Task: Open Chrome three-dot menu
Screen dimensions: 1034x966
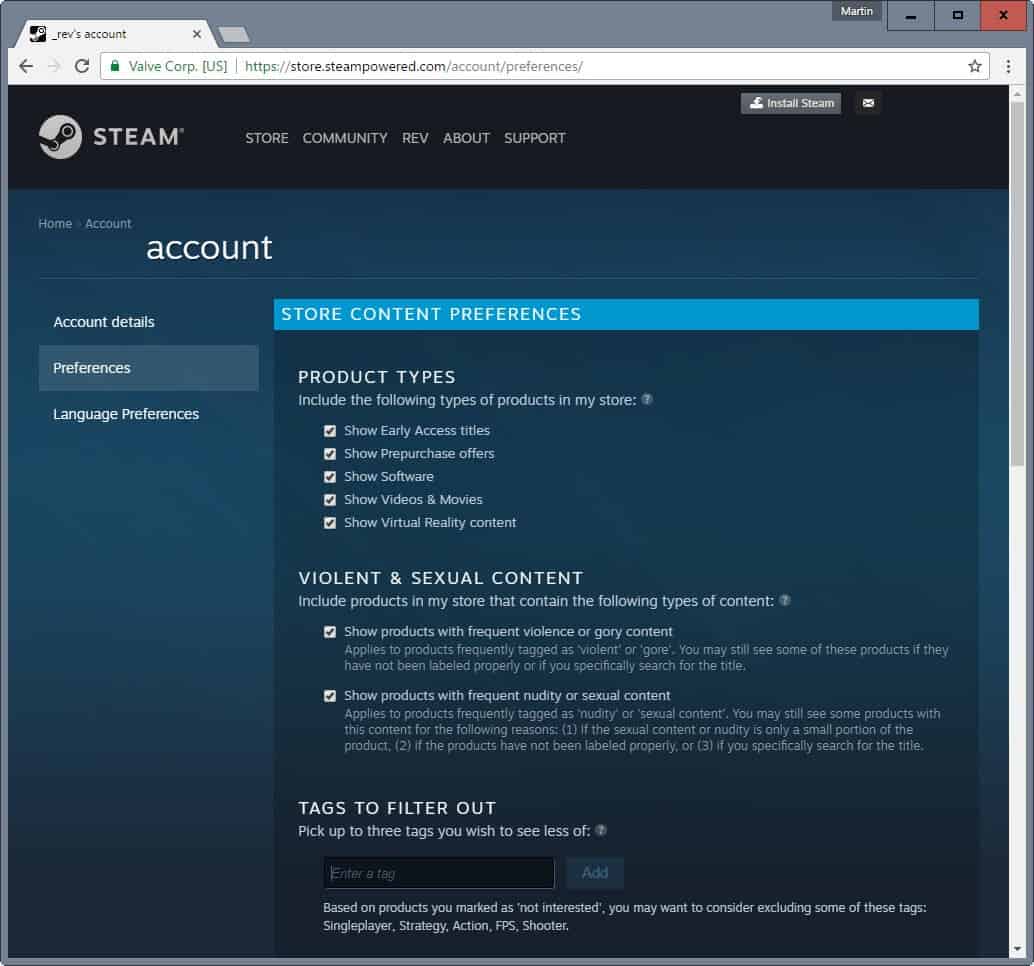Action: click(1008, 66)
